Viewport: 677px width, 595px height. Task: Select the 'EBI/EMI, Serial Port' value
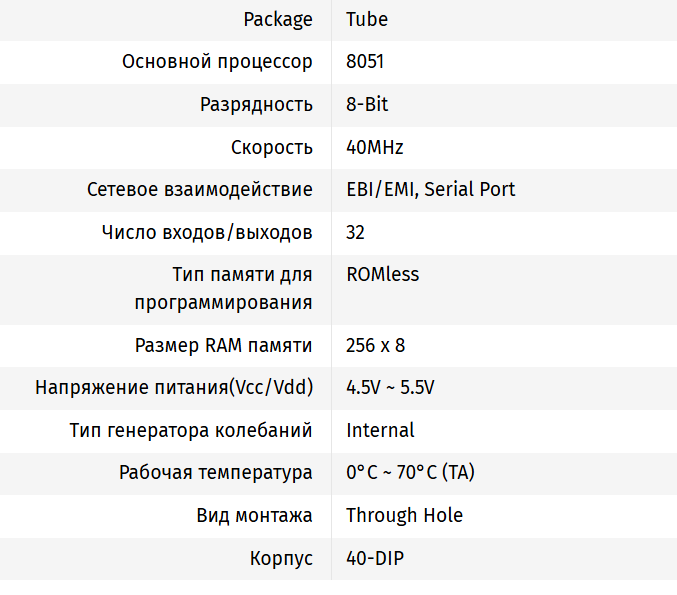(431, 189)
